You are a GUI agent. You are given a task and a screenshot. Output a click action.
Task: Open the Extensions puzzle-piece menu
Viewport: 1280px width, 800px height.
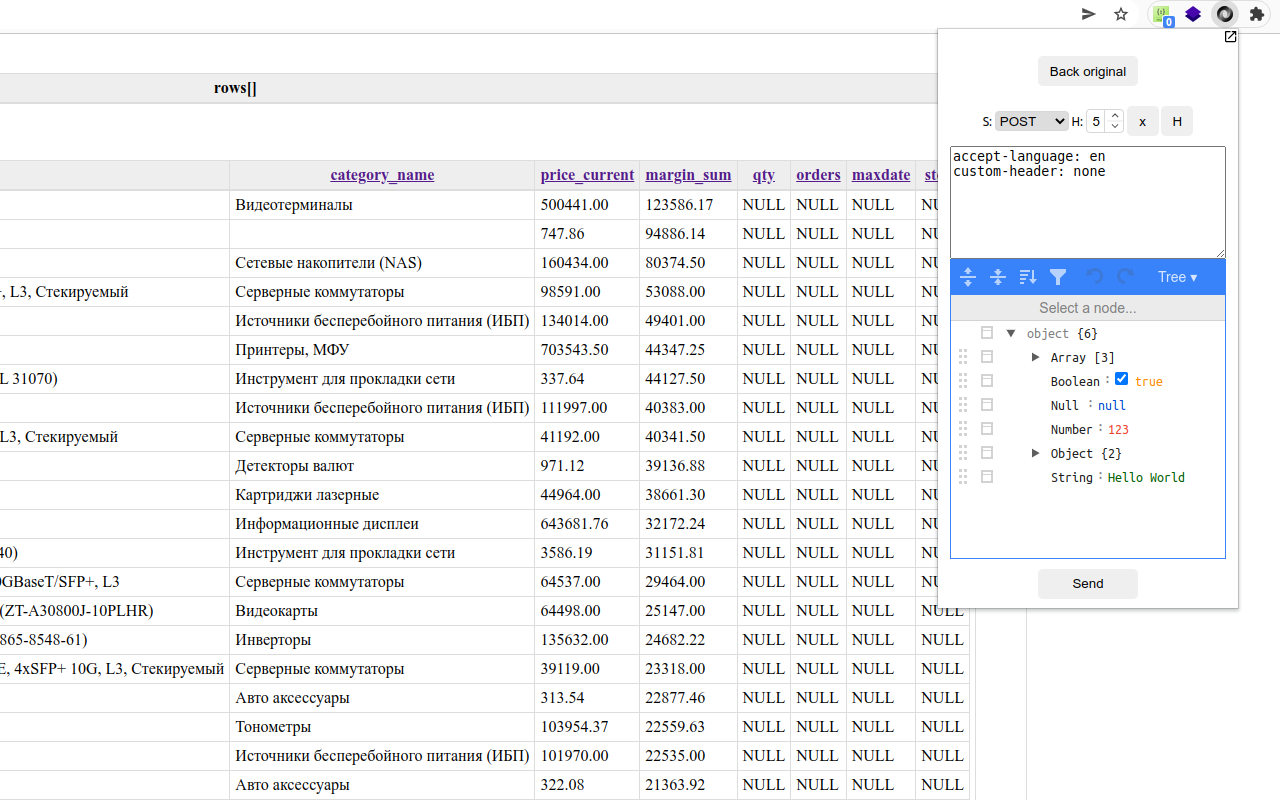(x=1257, y=14)
